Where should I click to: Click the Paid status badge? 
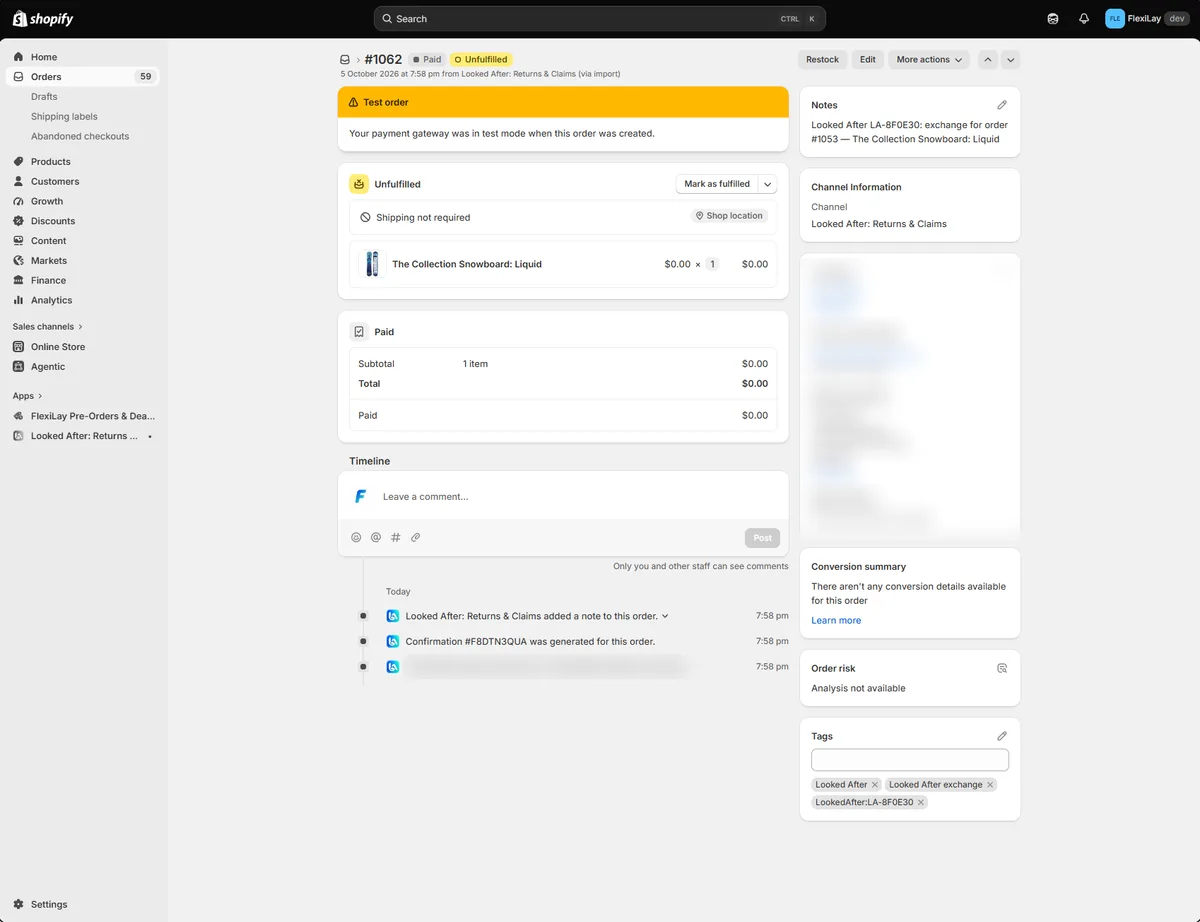click(427, 60)
